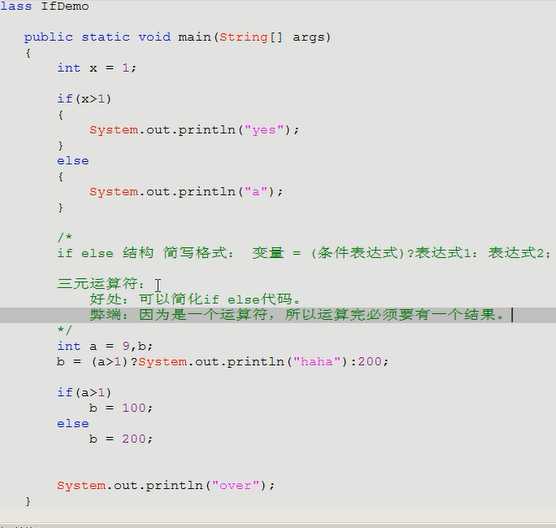
Task: Click the comment line starting 'if else 结构'
Action: pyautogui.click(x=304, y=253)
